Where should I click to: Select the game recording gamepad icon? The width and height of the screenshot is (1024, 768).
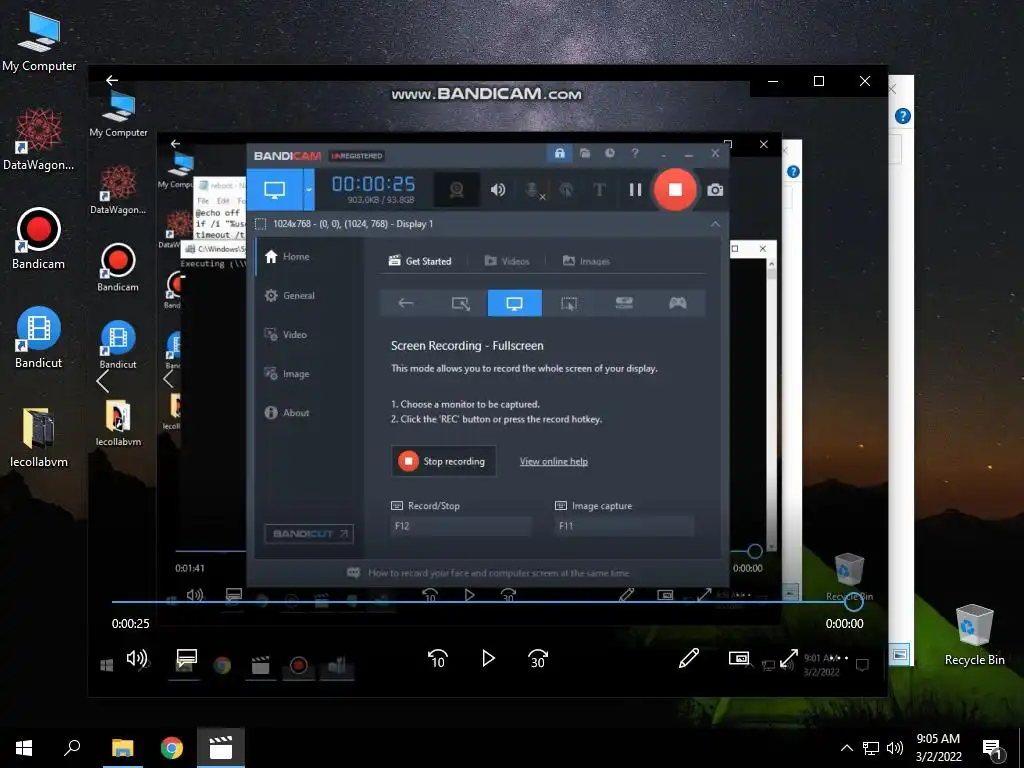677,303
